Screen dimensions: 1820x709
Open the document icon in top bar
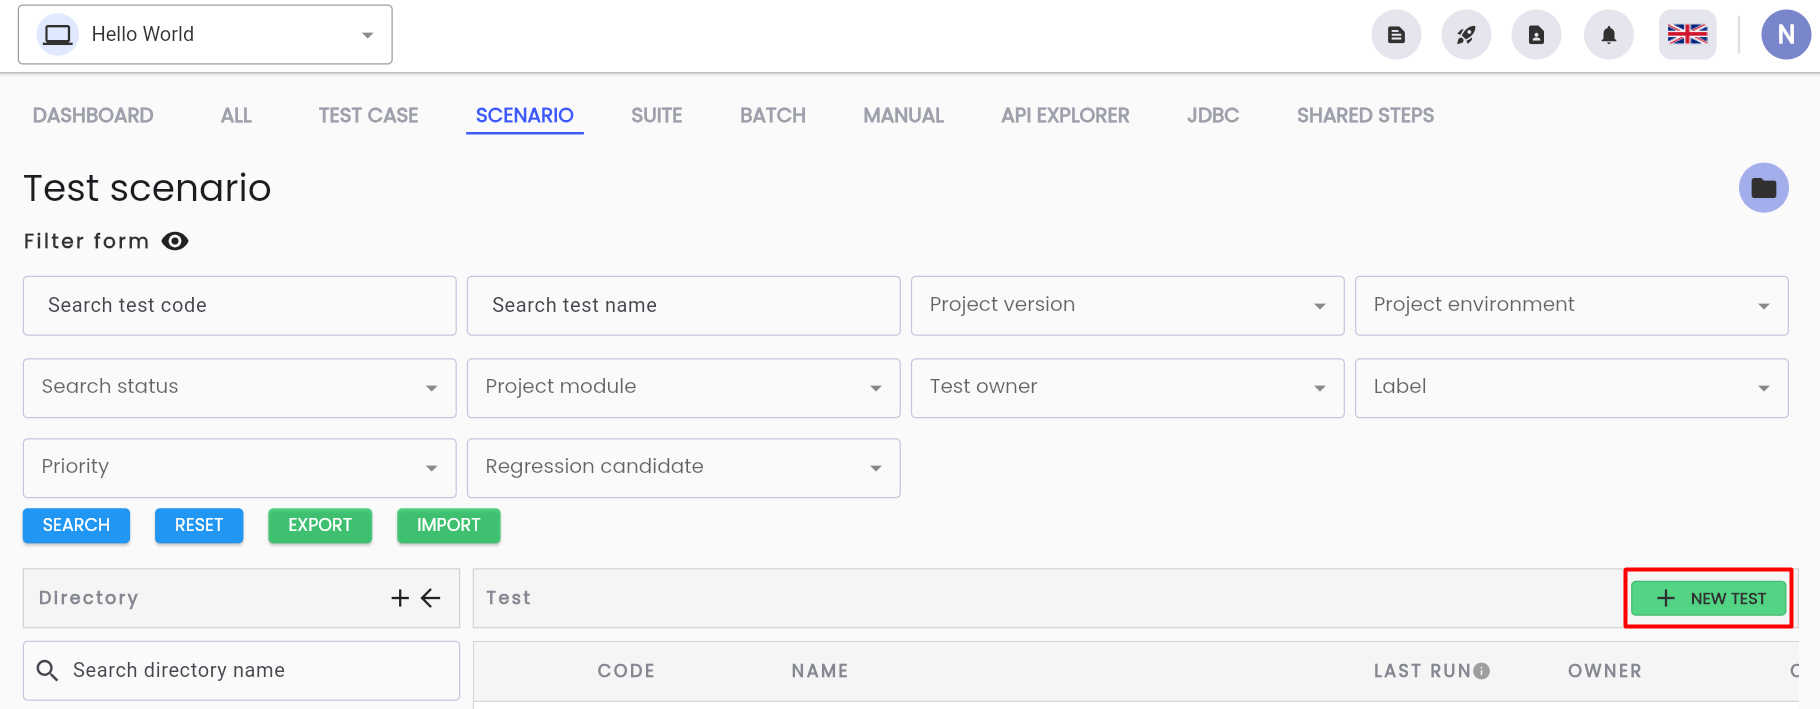click(x=1396, y=35)
